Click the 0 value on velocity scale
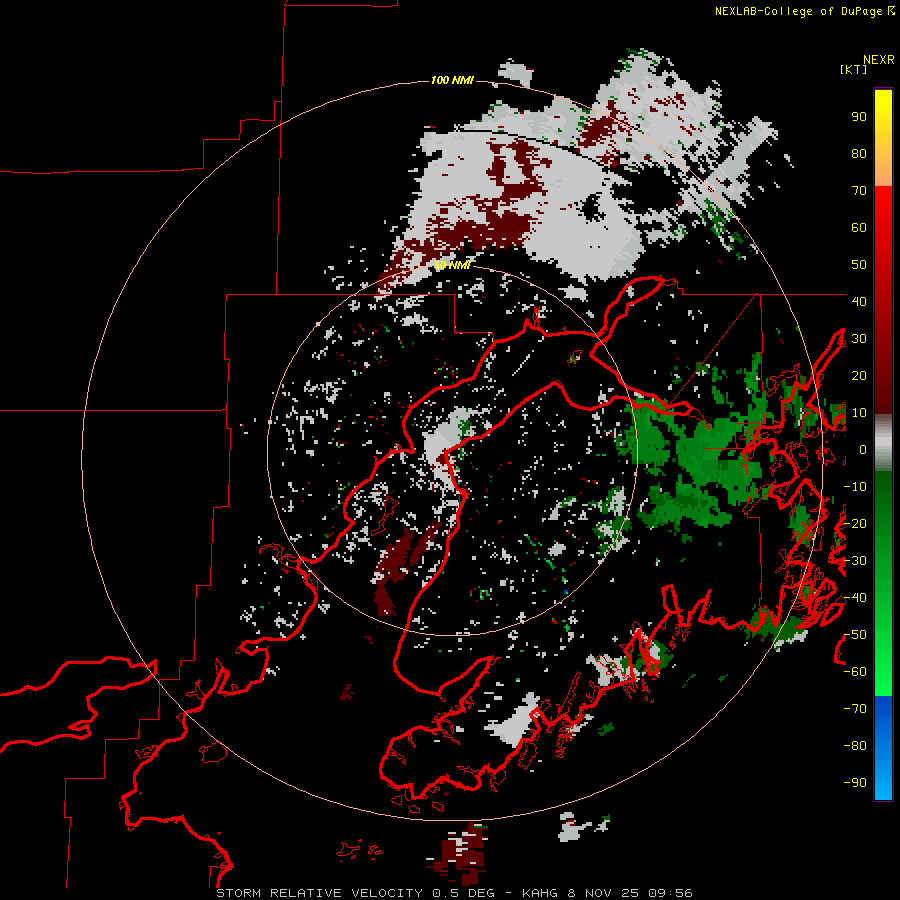900x900 pixels. click(863, 450)
